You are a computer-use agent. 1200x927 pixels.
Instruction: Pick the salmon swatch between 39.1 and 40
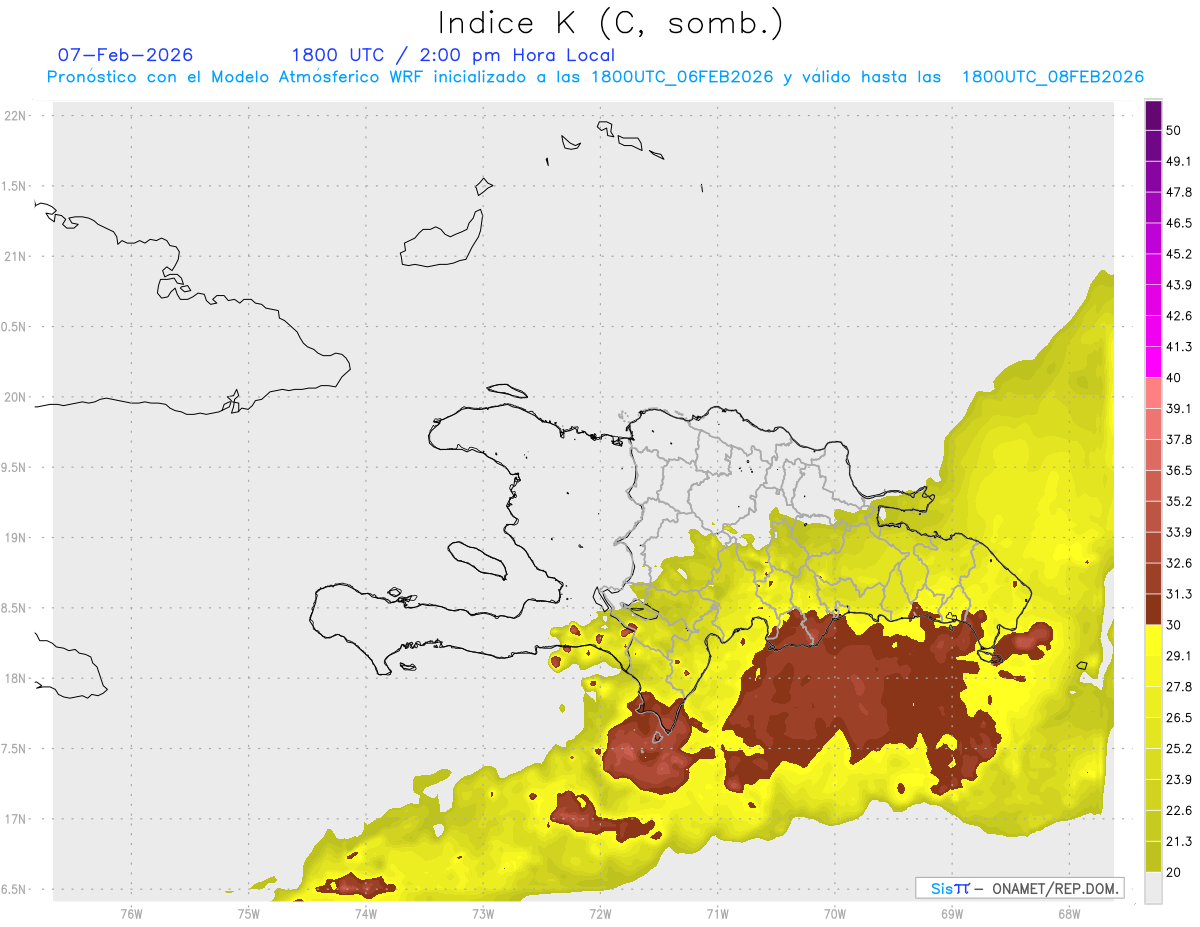tap(1153, 393)
